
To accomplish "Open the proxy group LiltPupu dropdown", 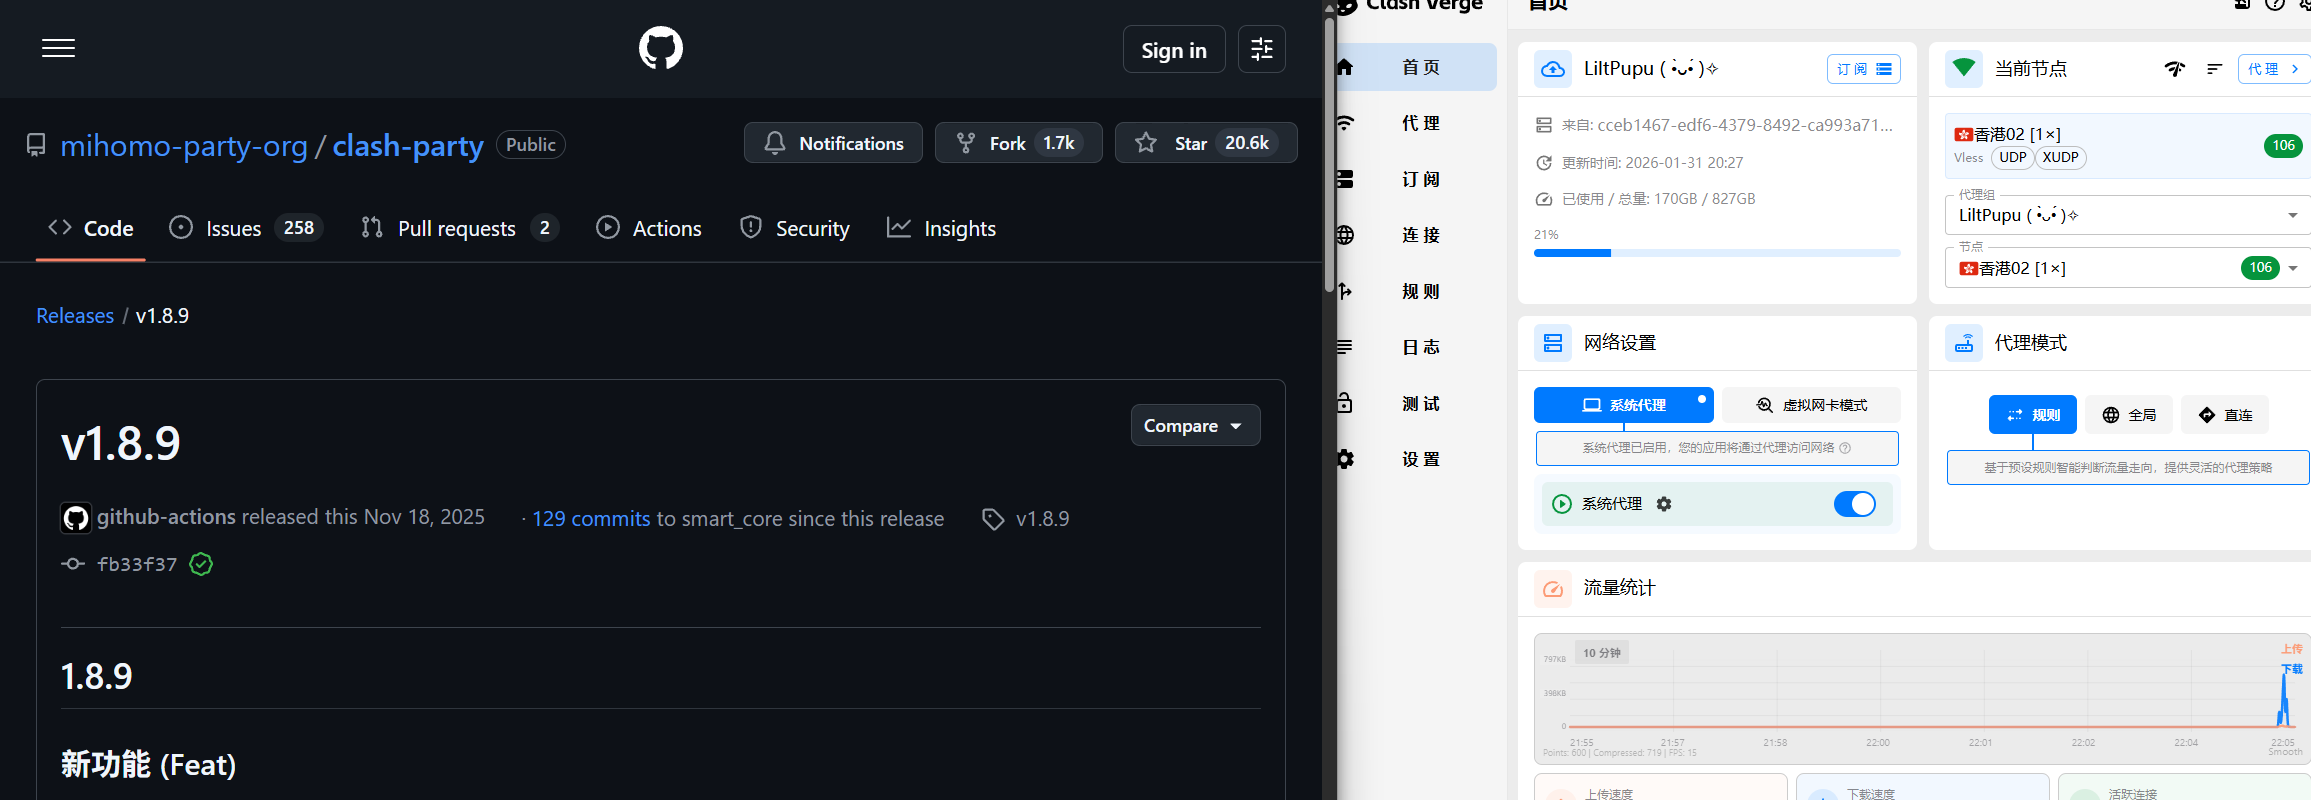I will click(2125, 215).
